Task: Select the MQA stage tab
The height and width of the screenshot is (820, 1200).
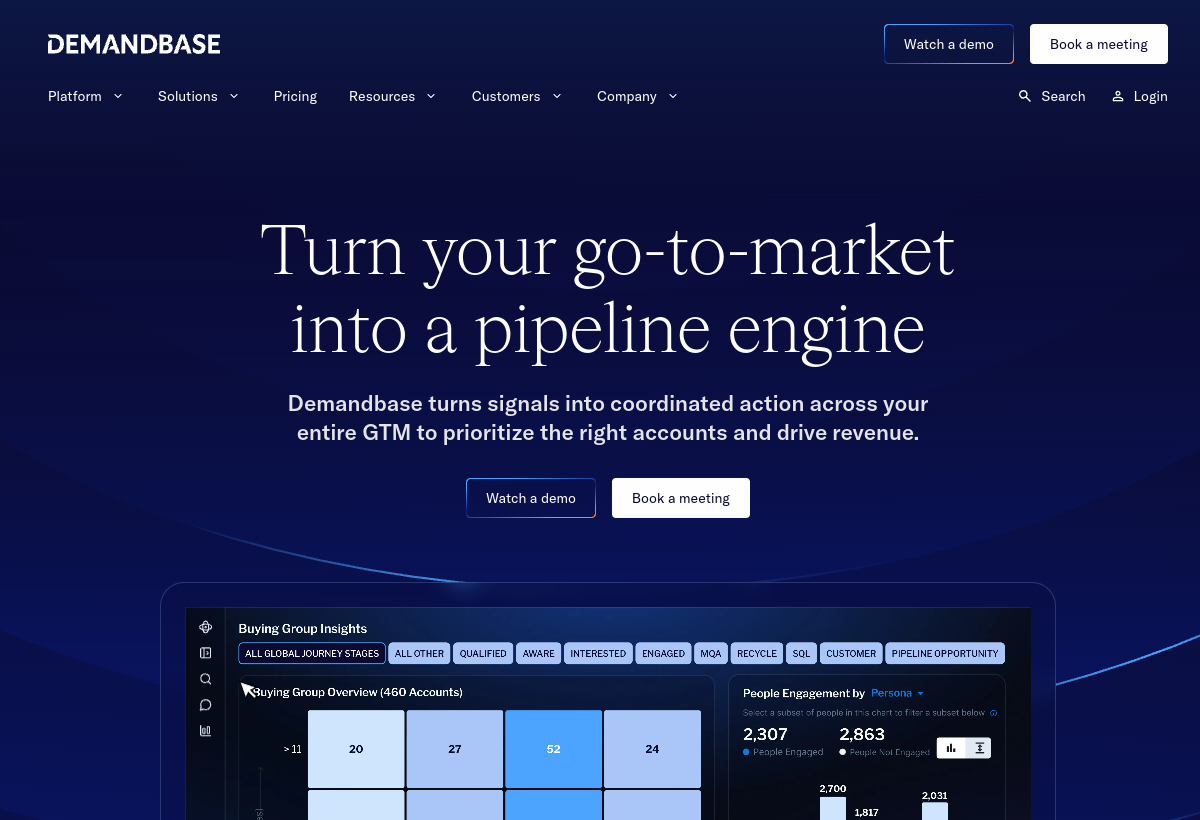Action: (711, 653)
